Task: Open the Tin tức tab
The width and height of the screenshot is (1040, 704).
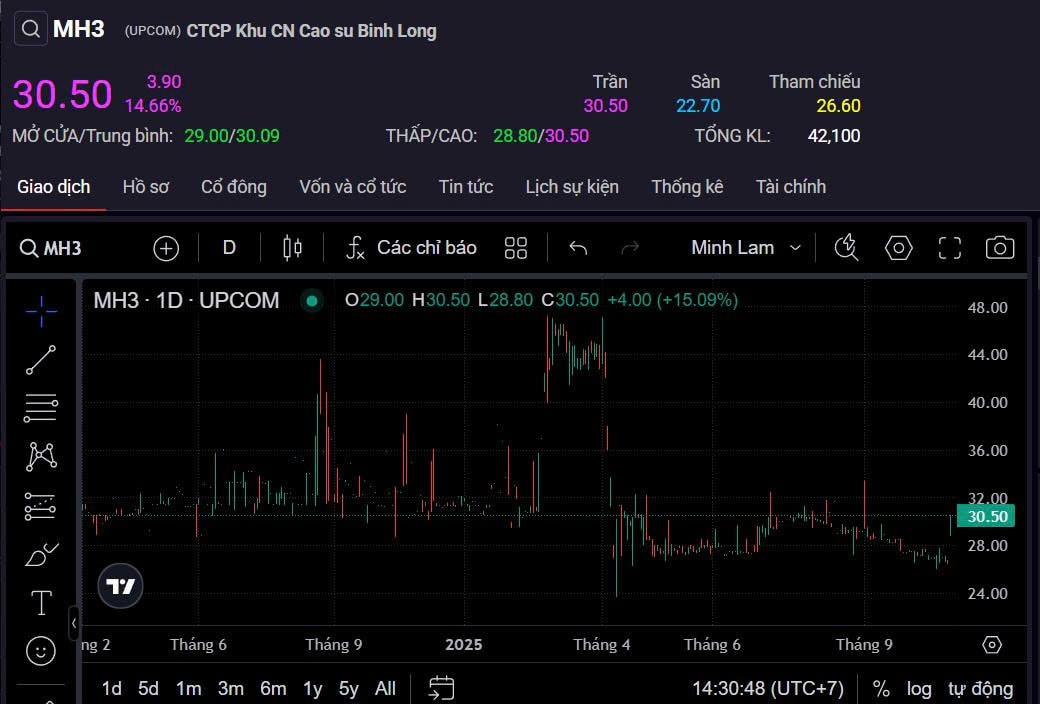Action: tap(466, 187)
